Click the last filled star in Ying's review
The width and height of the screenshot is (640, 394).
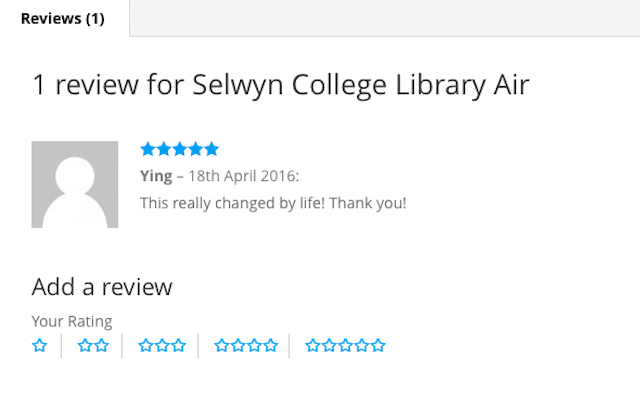click(x=211, y=149)
